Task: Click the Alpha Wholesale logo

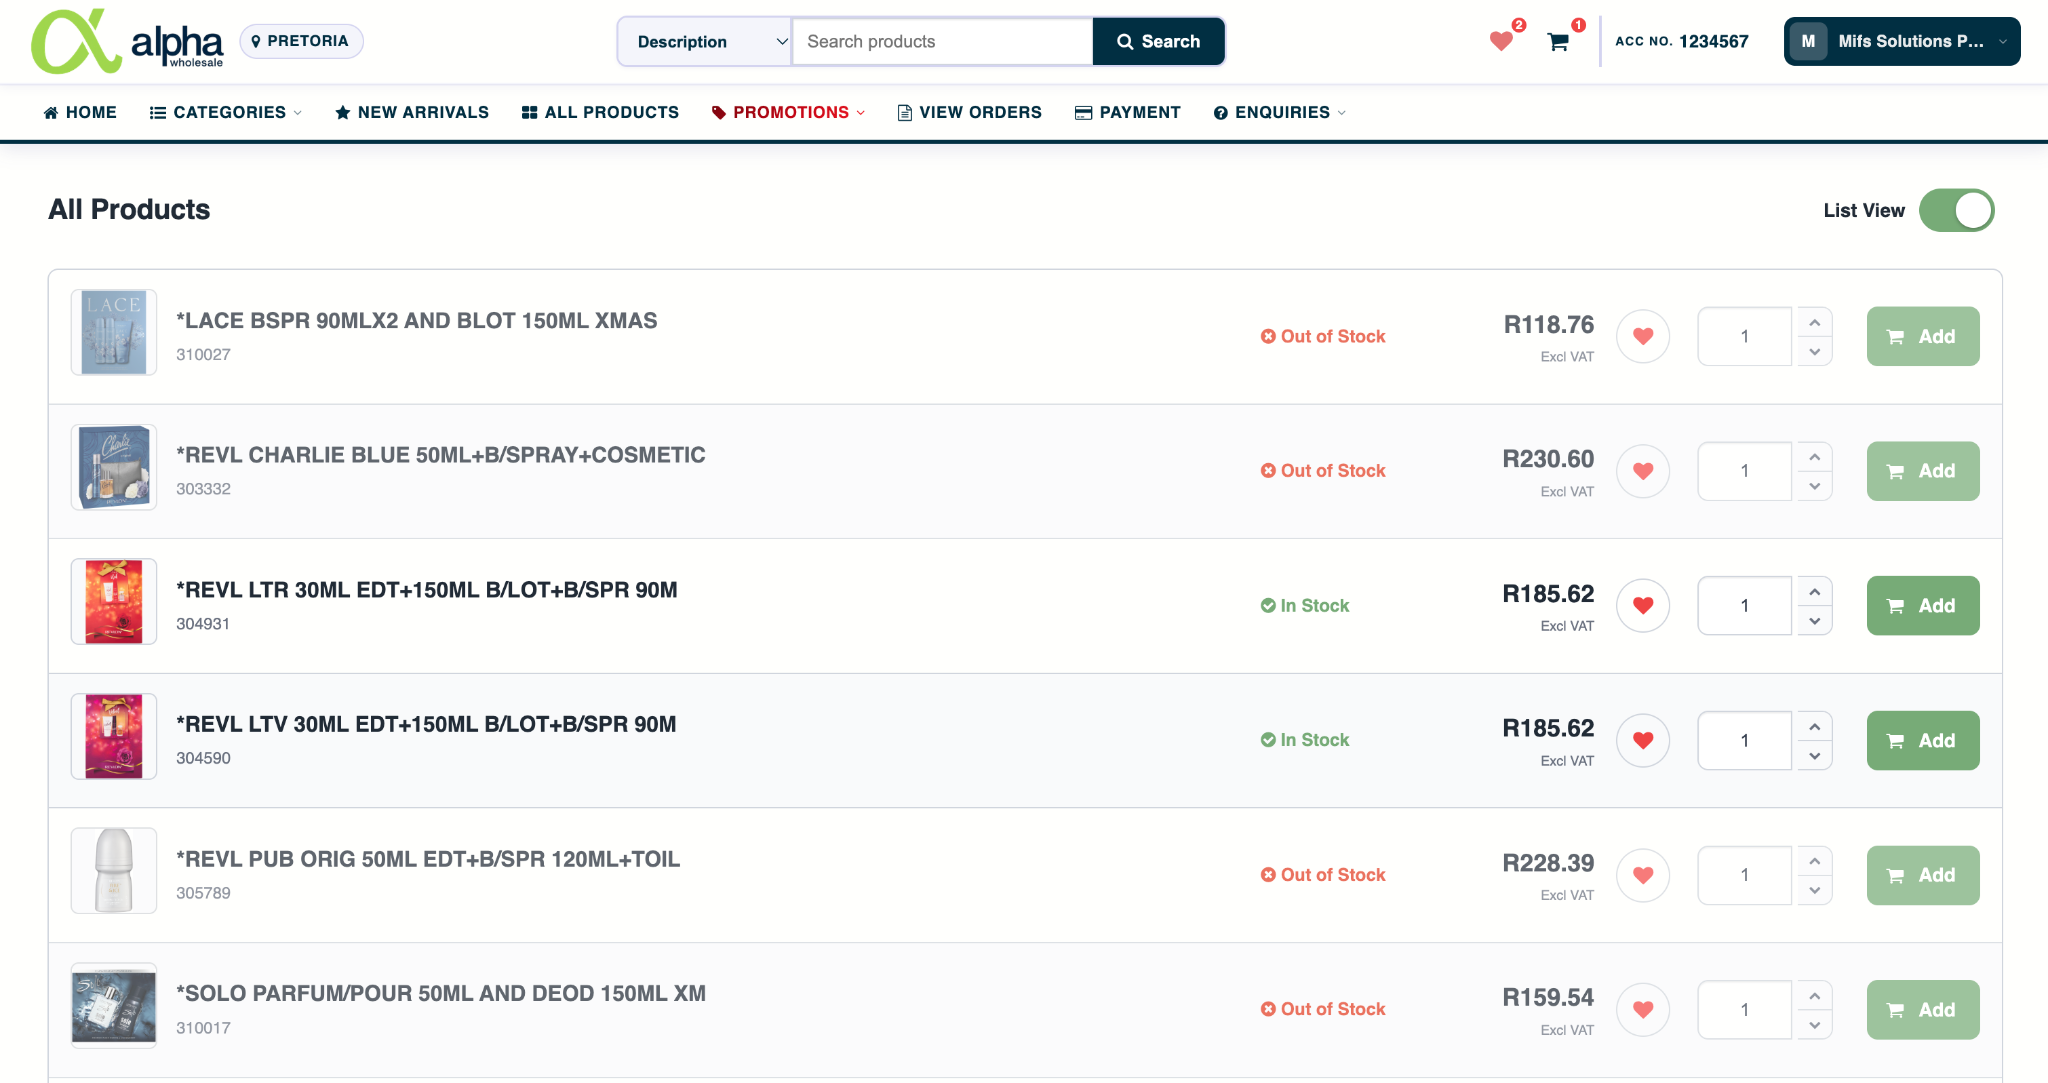Action: (127, 41)
